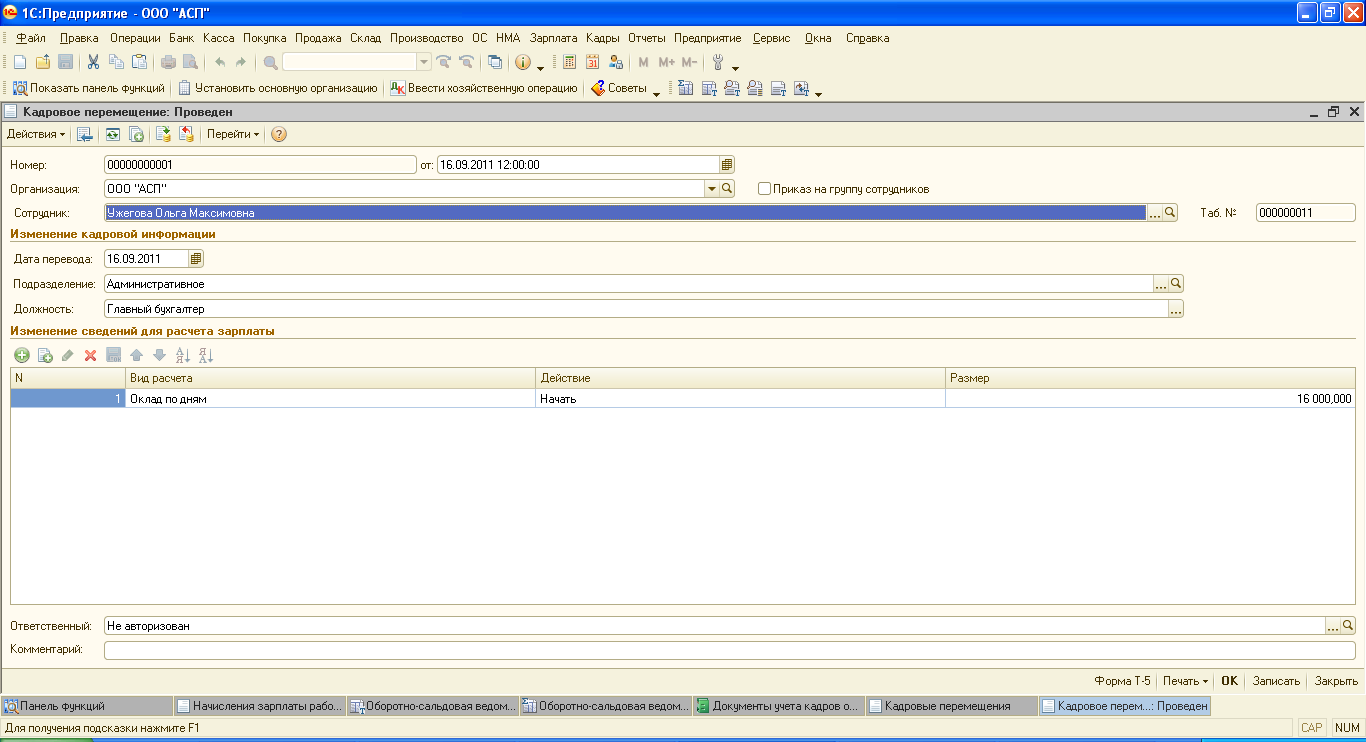The image size is (1366, 742).
Task: Move the row up with the arrow icon
Action: 136,355
